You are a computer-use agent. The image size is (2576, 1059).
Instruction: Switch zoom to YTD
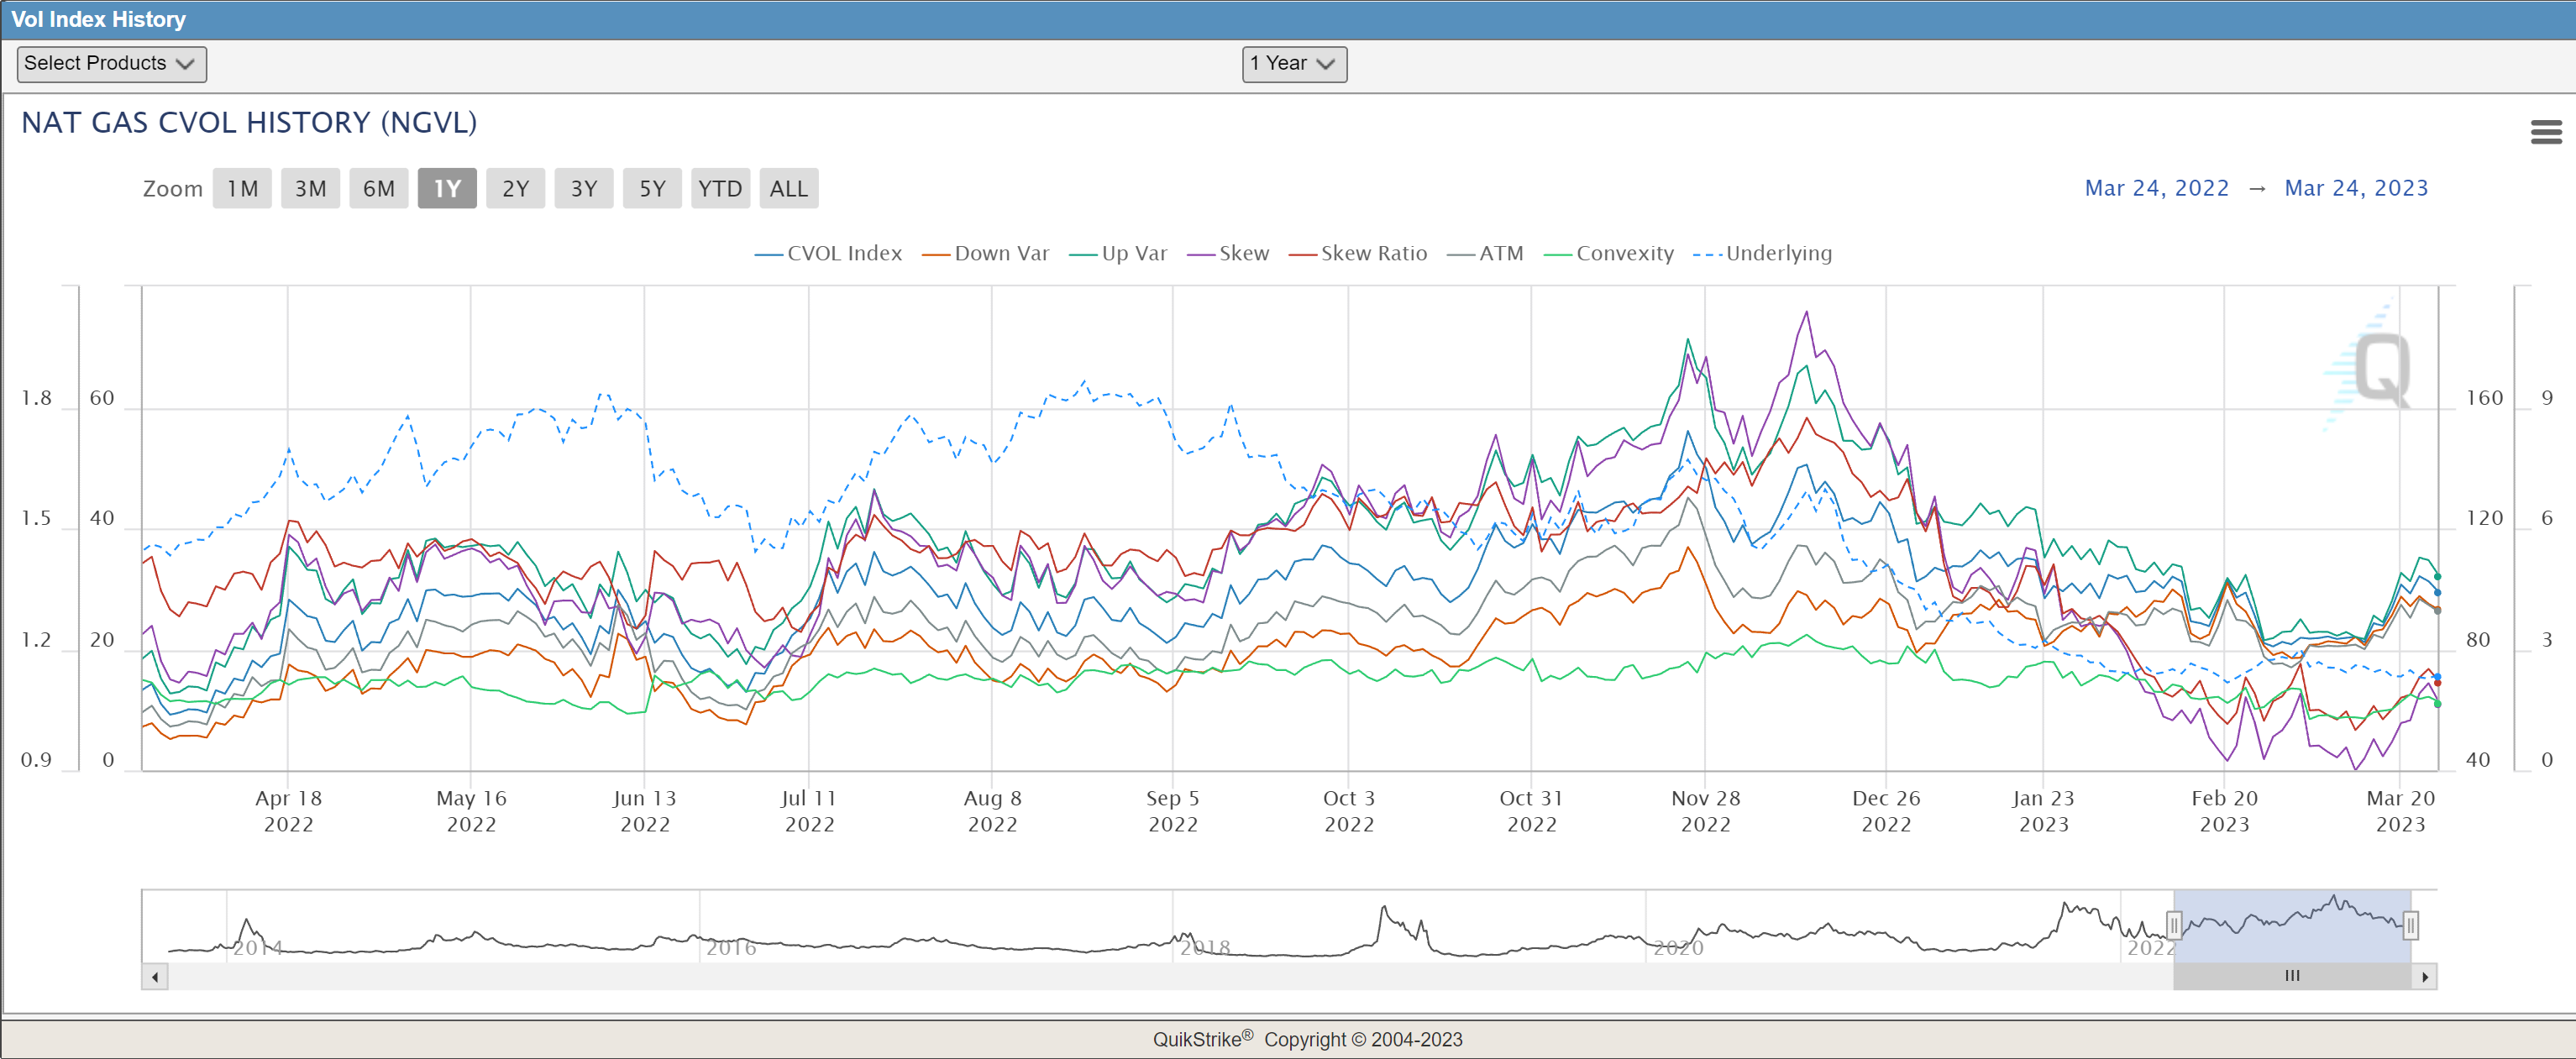tap(719, 189)
